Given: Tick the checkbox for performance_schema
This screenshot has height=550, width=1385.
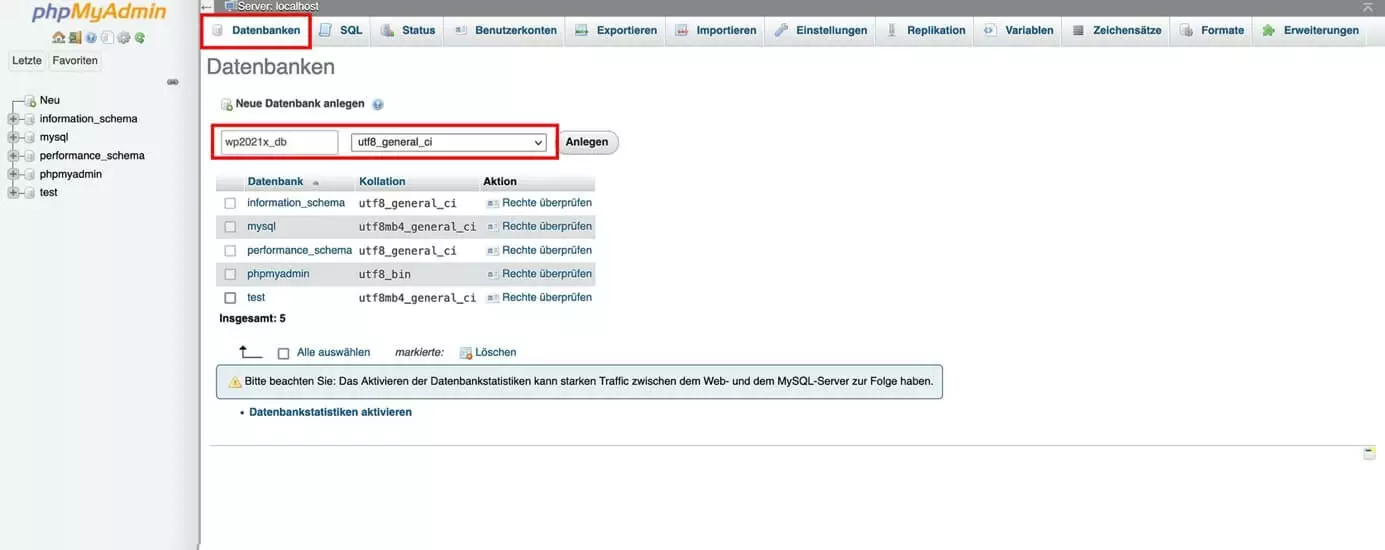Looking at the screenshot, I should (230, 250).
